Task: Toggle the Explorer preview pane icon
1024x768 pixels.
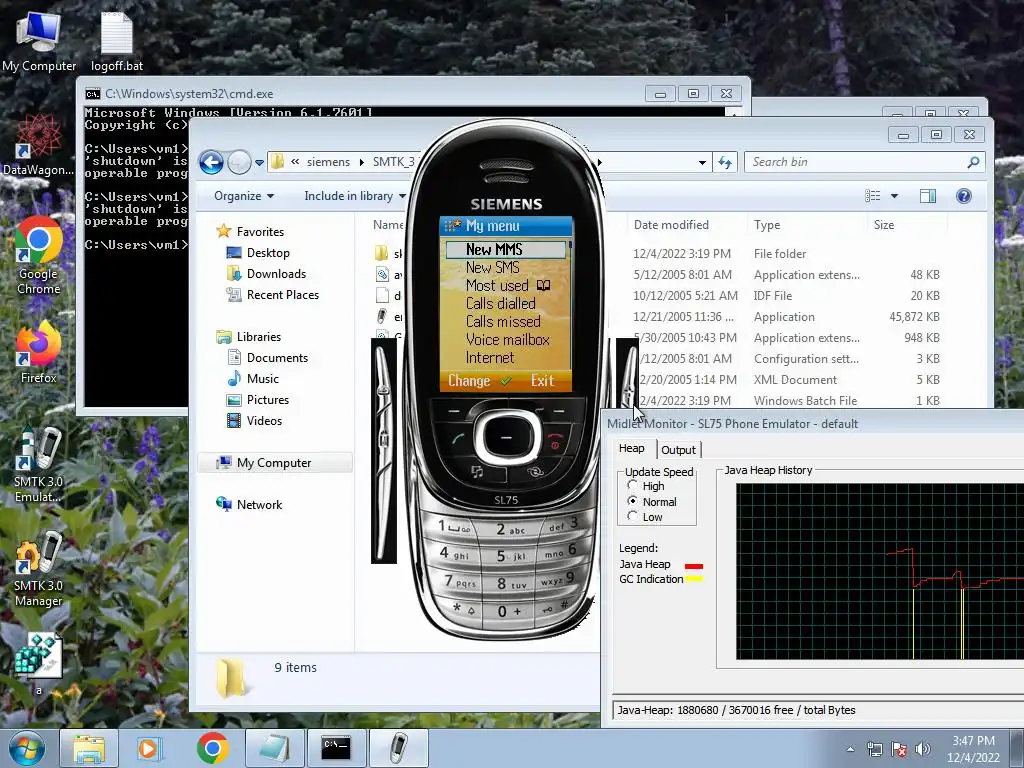Action: coord(927,196)
